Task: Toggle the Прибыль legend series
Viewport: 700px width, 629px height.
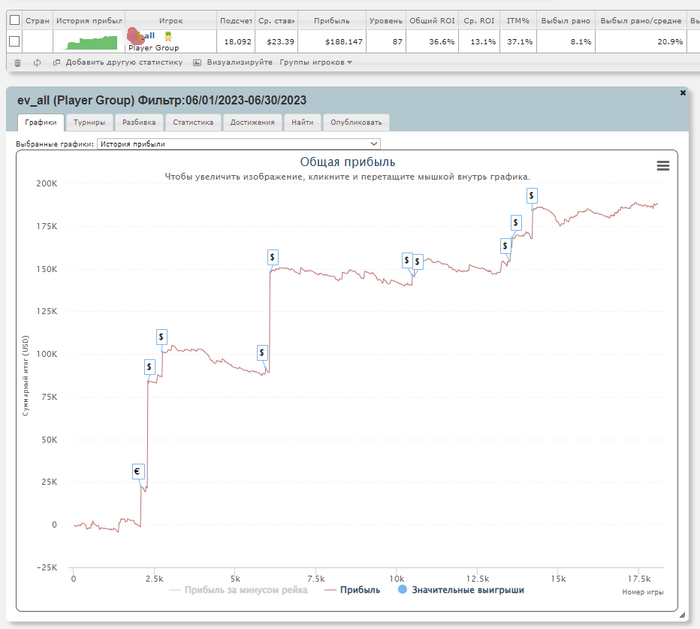Action: coord(353,590)
